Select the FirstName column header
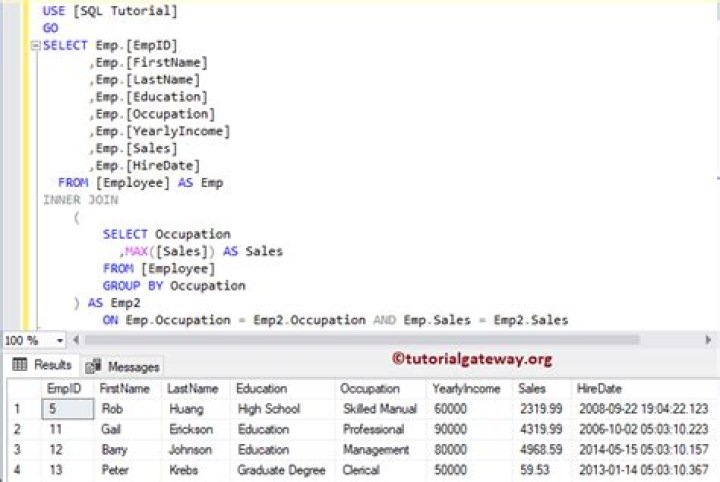The image size is (720, 482). [x=128, y=389]
